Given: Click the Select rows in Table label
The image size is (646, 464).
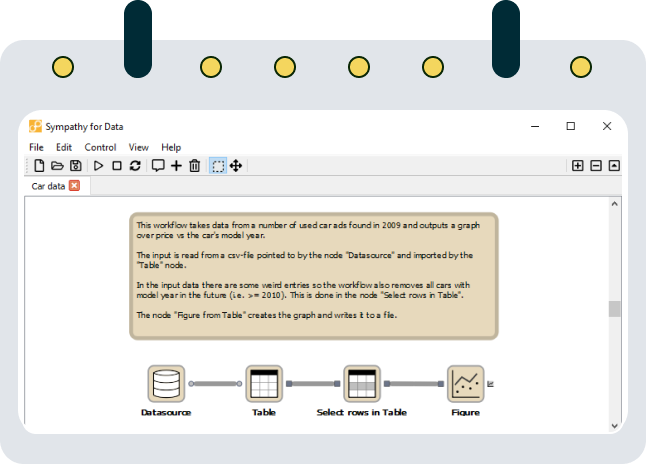Looking at the screenshot, I should 362,412.
